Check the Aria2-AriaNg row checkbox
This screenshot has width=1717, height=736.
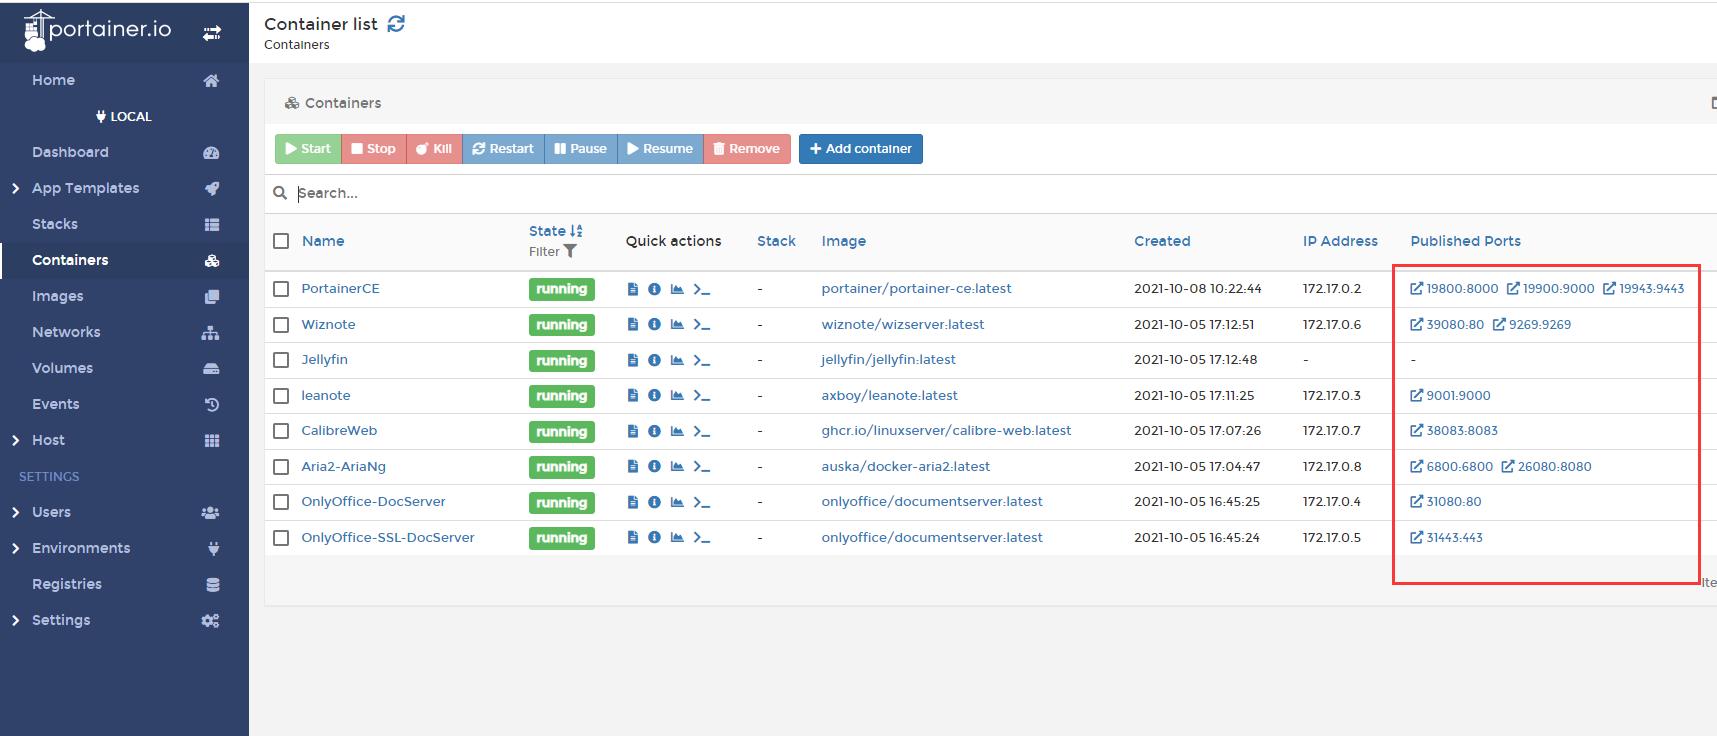281,467
